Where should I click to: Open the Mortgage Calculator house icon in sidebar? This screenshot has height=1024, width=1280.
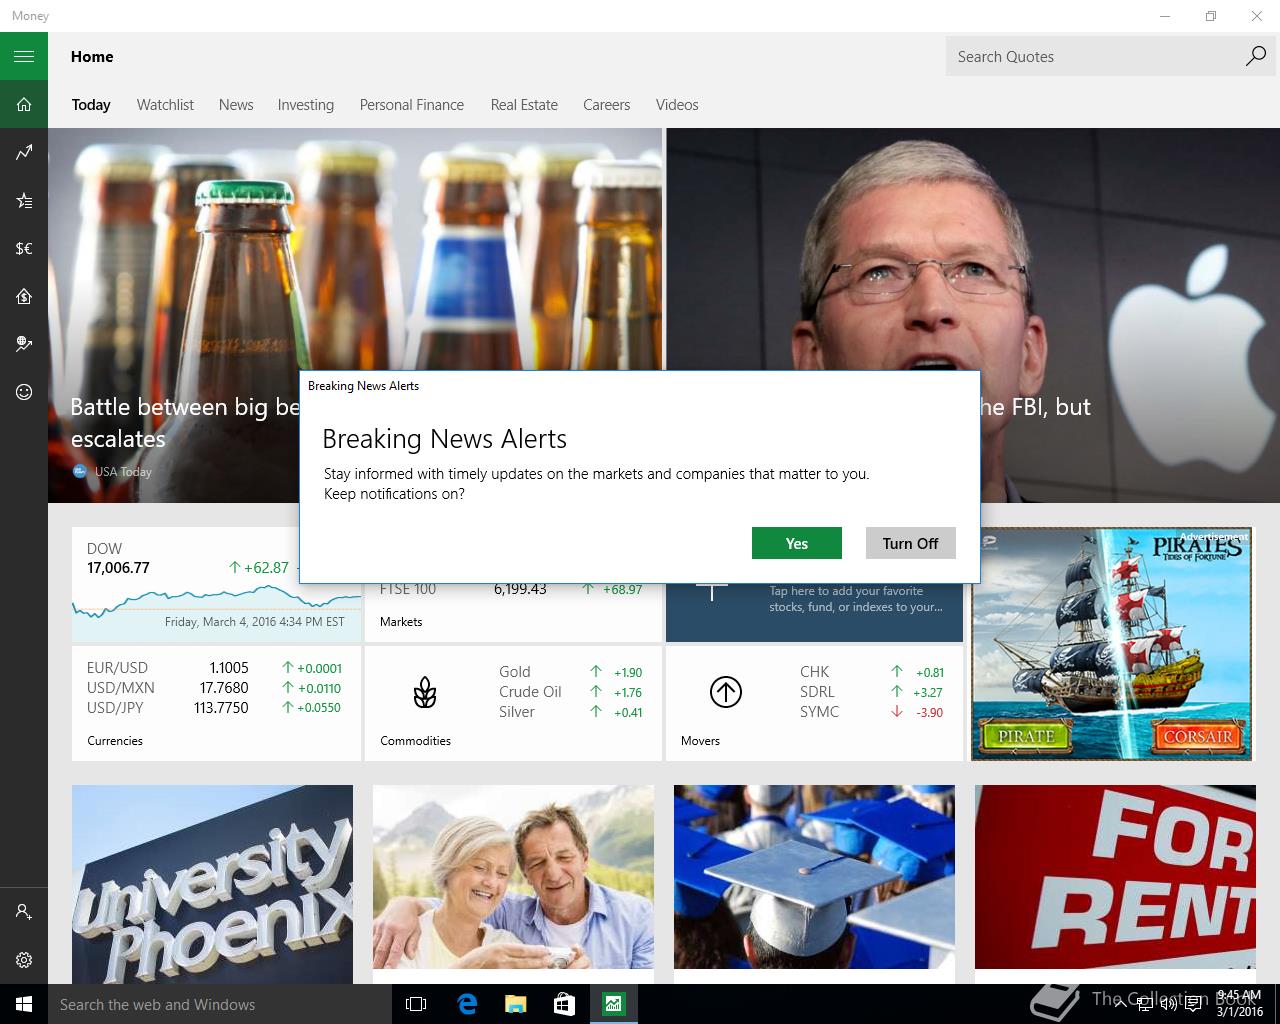[24, 296]
